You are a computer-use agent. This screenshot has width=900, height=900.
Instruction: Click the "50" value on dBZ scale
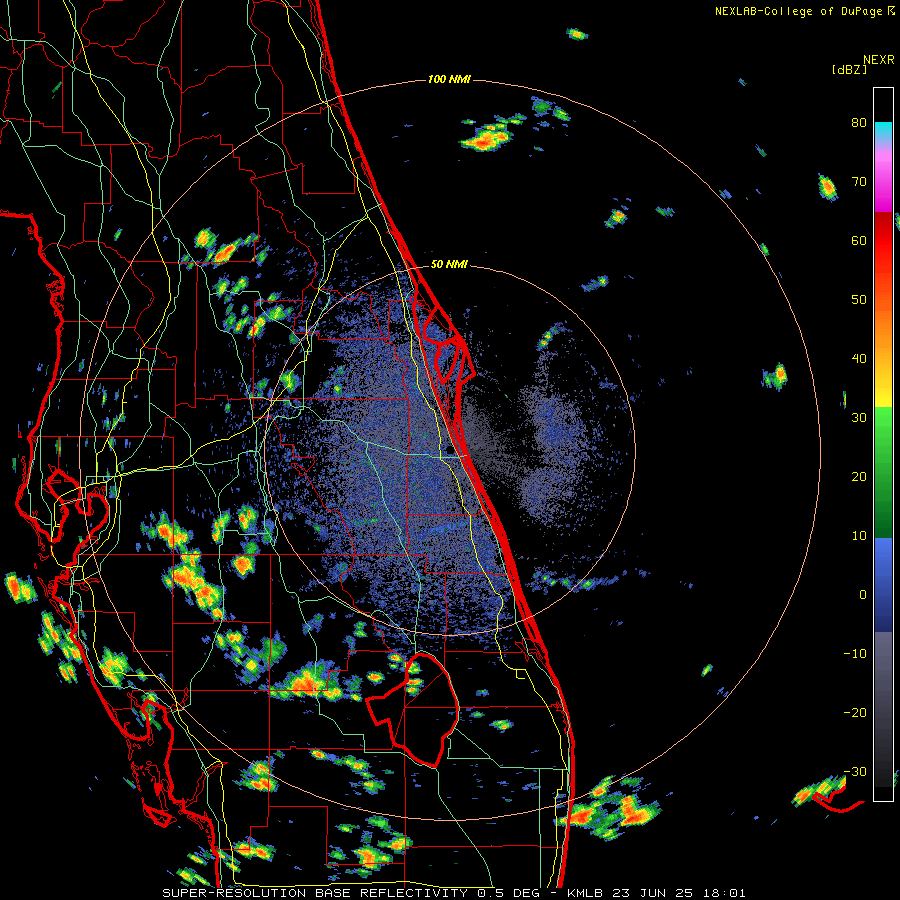tap(859, 300)
